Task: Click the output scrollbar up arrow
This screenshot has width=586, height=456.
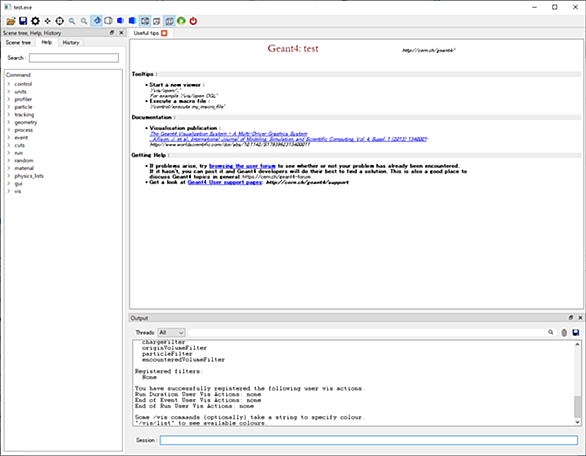Action: pos(577,344)
